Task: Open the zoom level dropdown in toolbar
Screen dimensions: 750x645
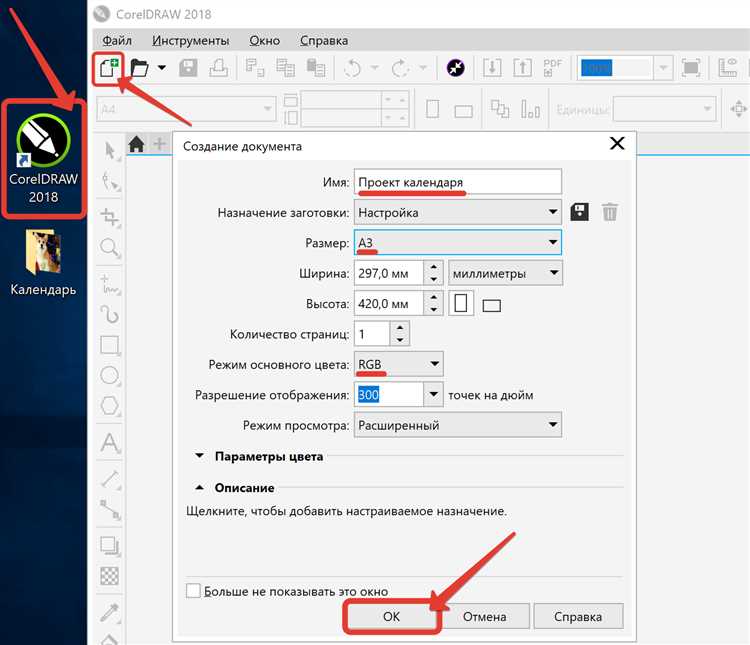Action: point(663,68)
